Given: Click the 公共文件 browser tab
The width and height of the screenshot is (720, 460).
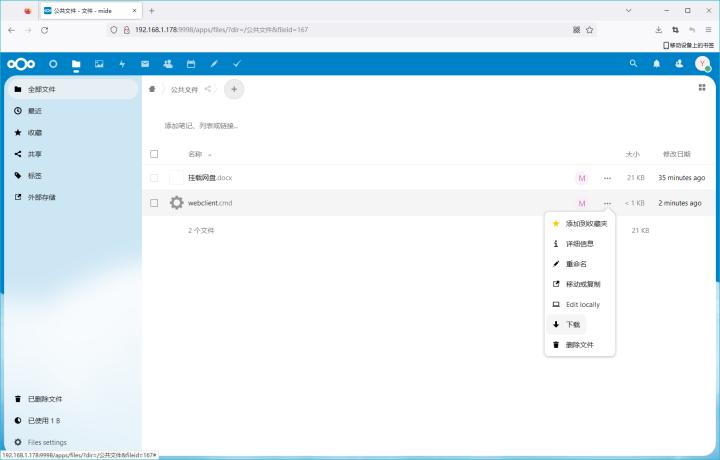Looking at the screenshot, I should click(x=90, y=11).
